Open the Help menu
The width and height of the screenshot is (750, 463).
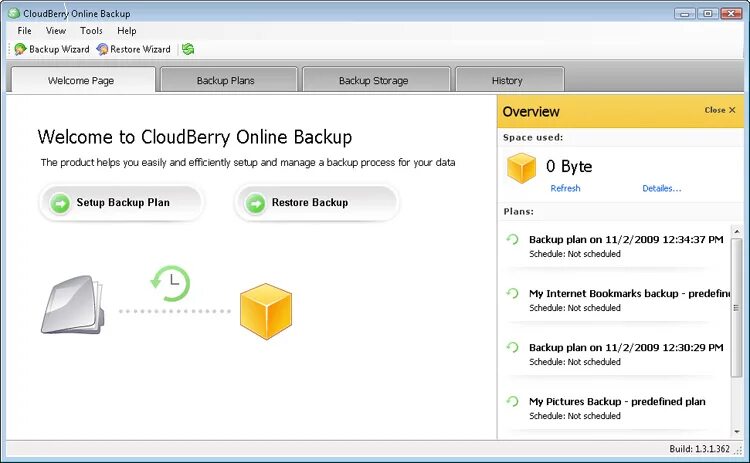(x=127, y=31)
